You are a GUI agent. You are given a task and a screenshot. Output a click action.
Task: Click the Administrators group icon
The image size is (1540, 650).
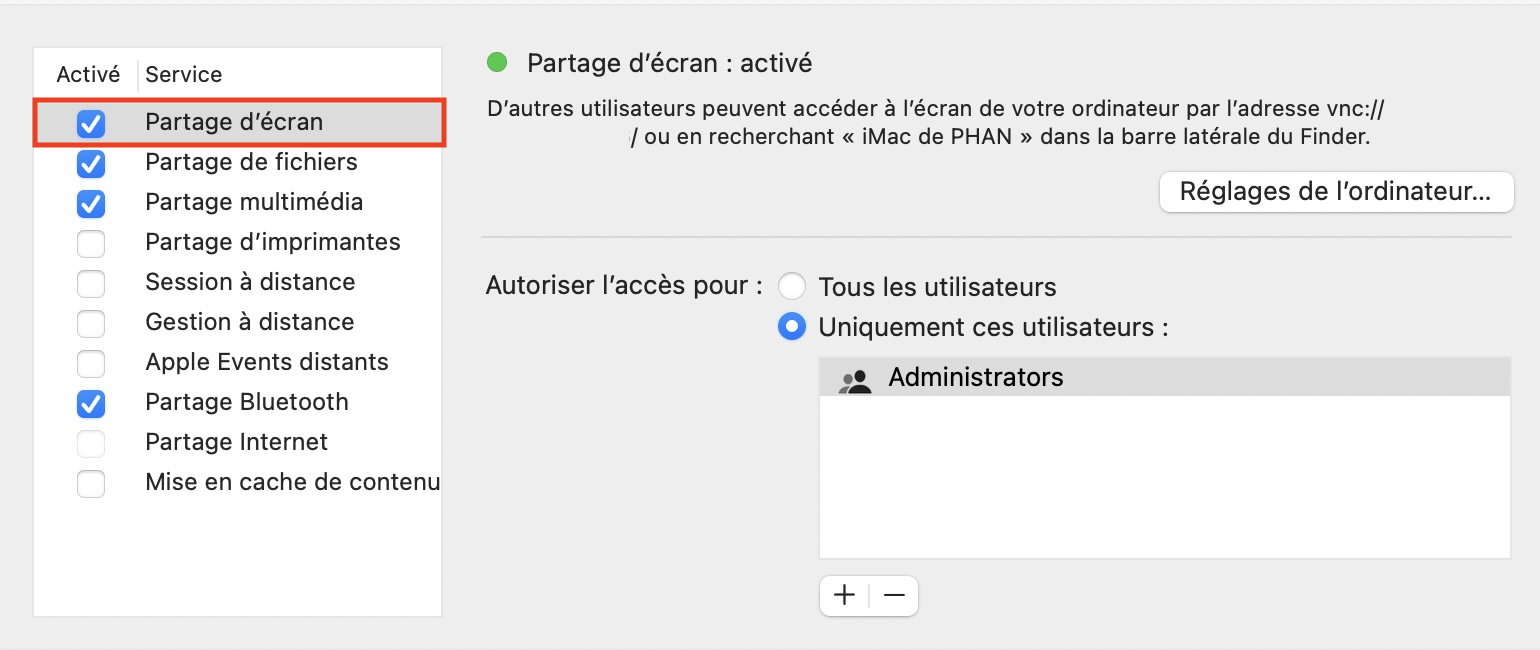point(855,380)
